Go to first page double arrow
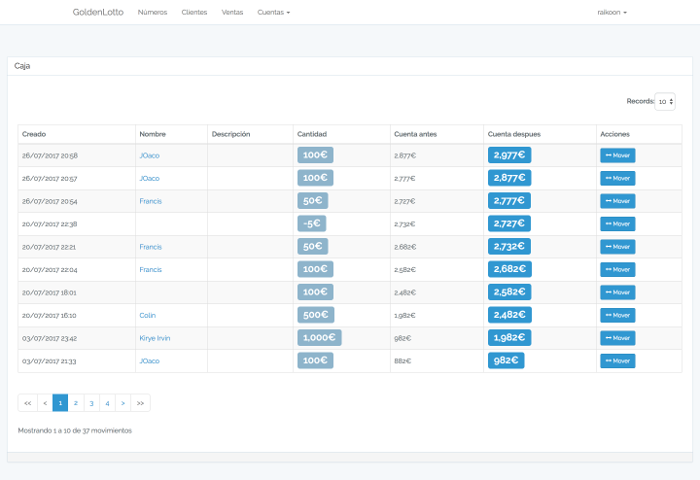This screenshot has width=700, height=480. pos(27,403)
